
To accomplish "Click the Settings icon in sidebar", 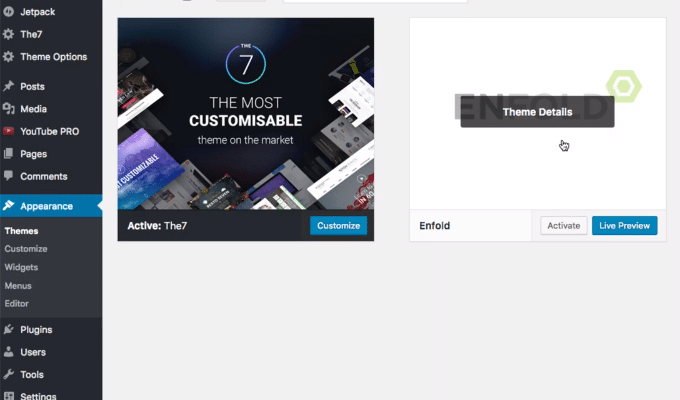I will tap(8, 396).
